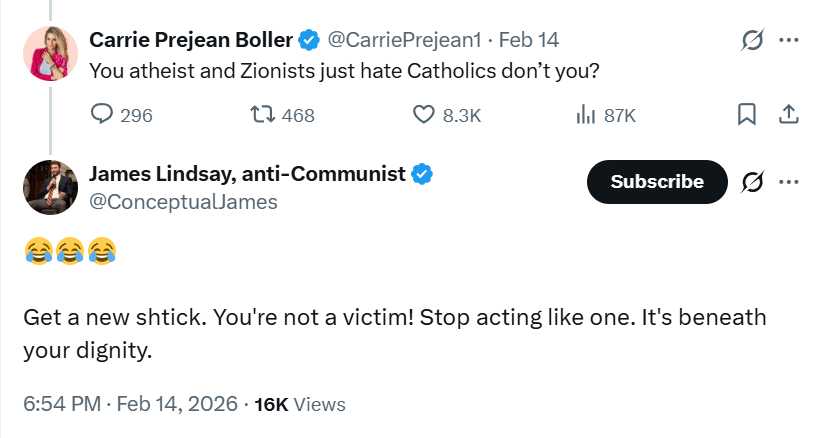View analytics showing 87K views
Screen dimensions: 823x438
(586, 115)
